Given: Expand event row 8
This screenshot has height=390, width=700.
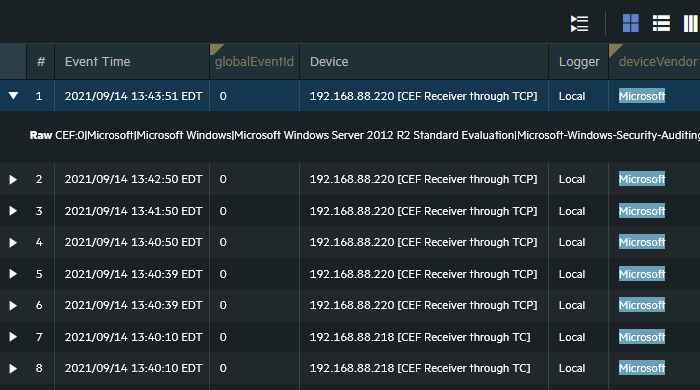Looking at the screenshot, I should (x=13, y=368).
